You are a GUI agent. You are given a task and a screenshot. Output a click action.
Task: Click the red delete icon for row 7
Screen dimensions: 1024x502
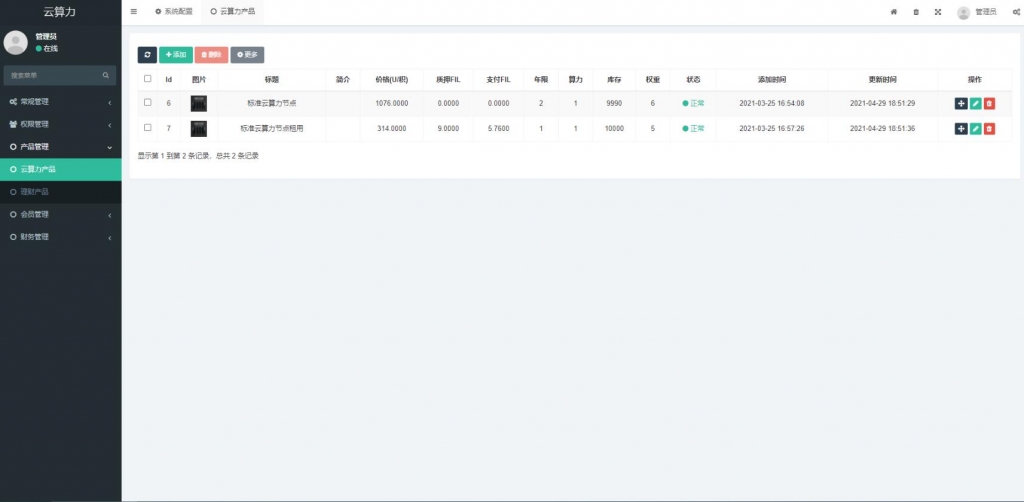point(989,128)
